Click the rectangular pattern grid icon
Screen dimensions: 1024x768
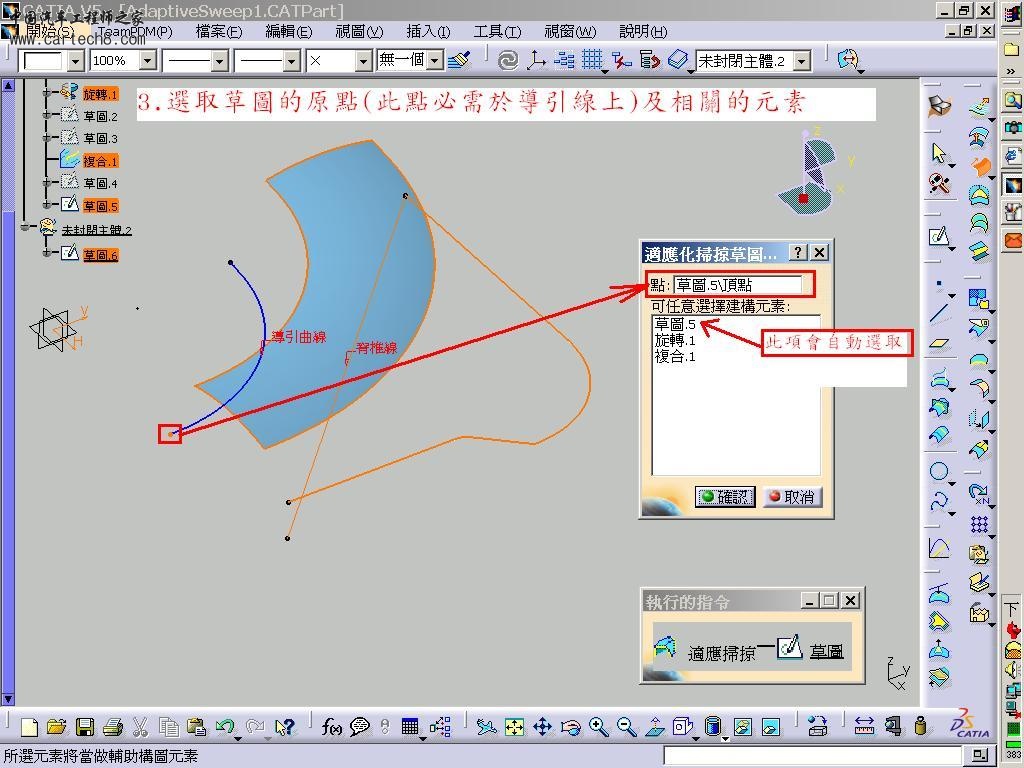point(979,524)
